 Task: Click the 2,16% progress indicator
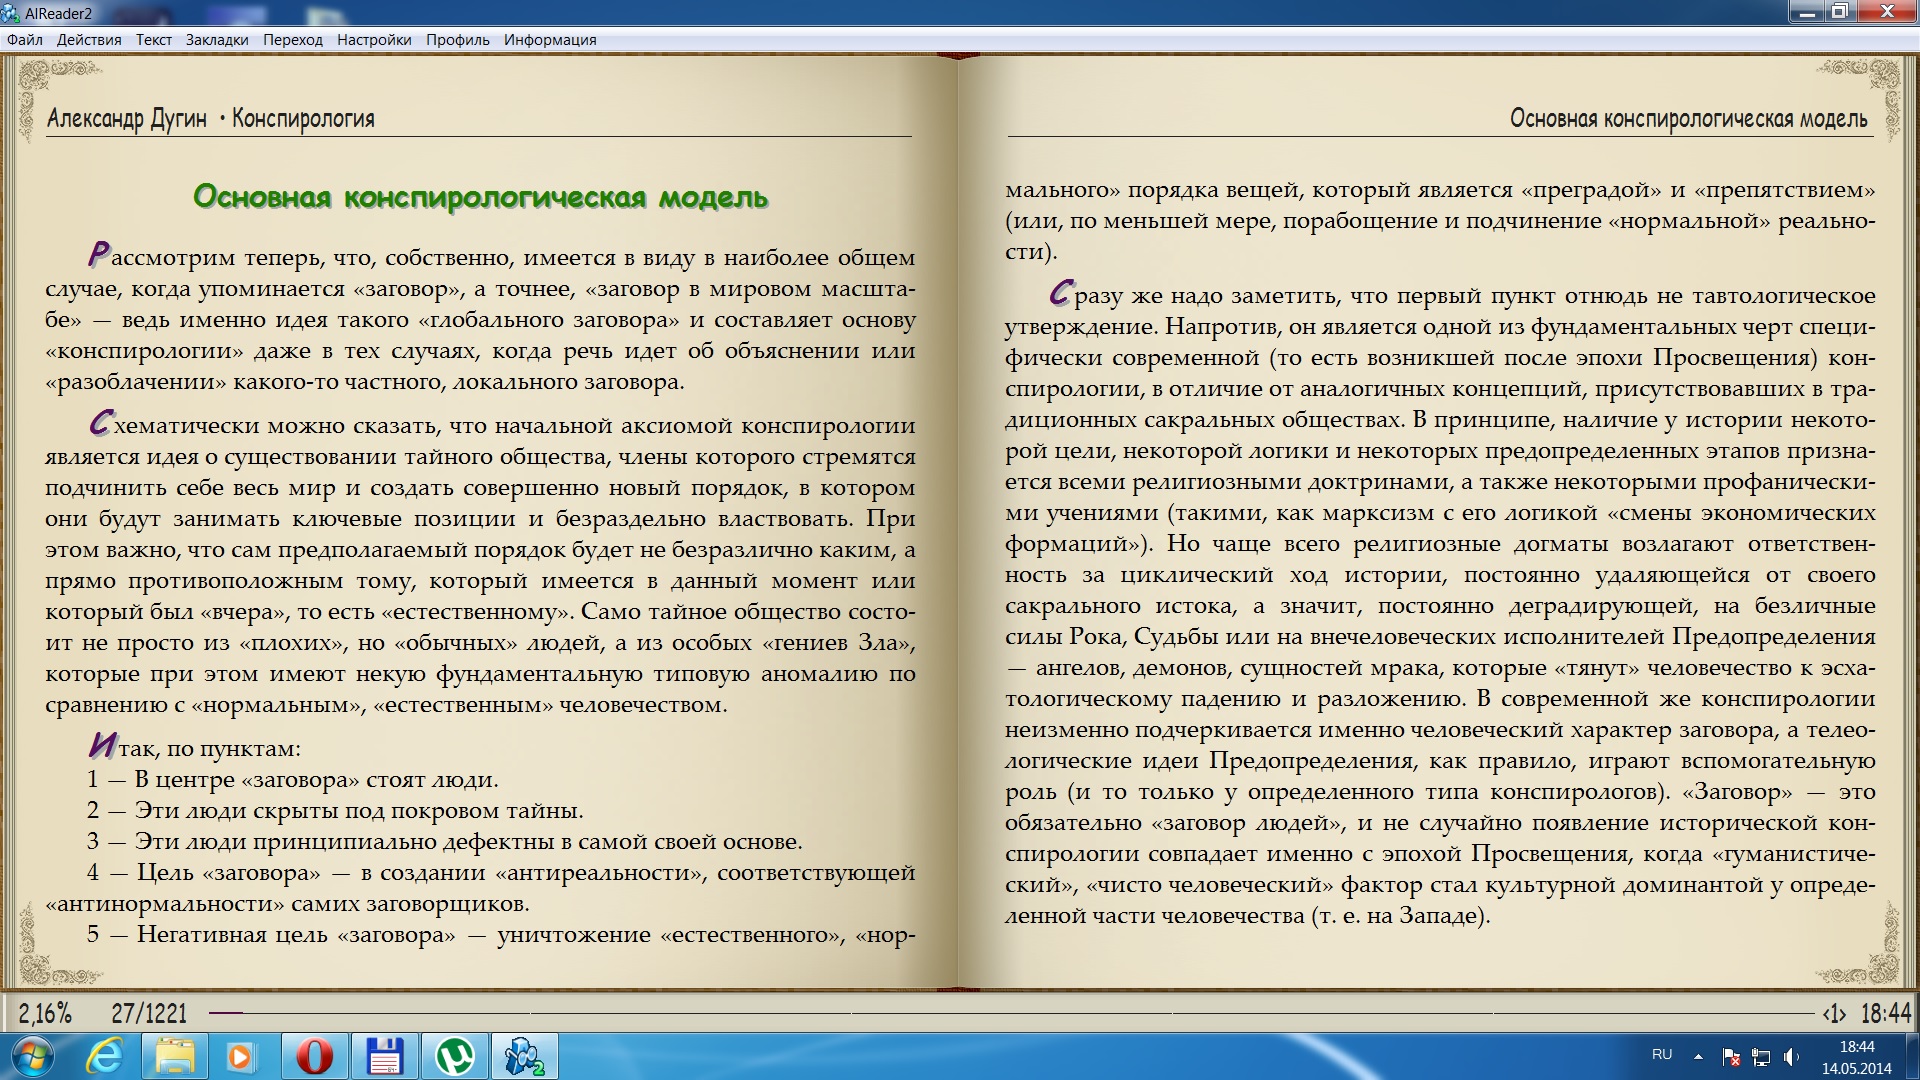[x=45, y=1014]
